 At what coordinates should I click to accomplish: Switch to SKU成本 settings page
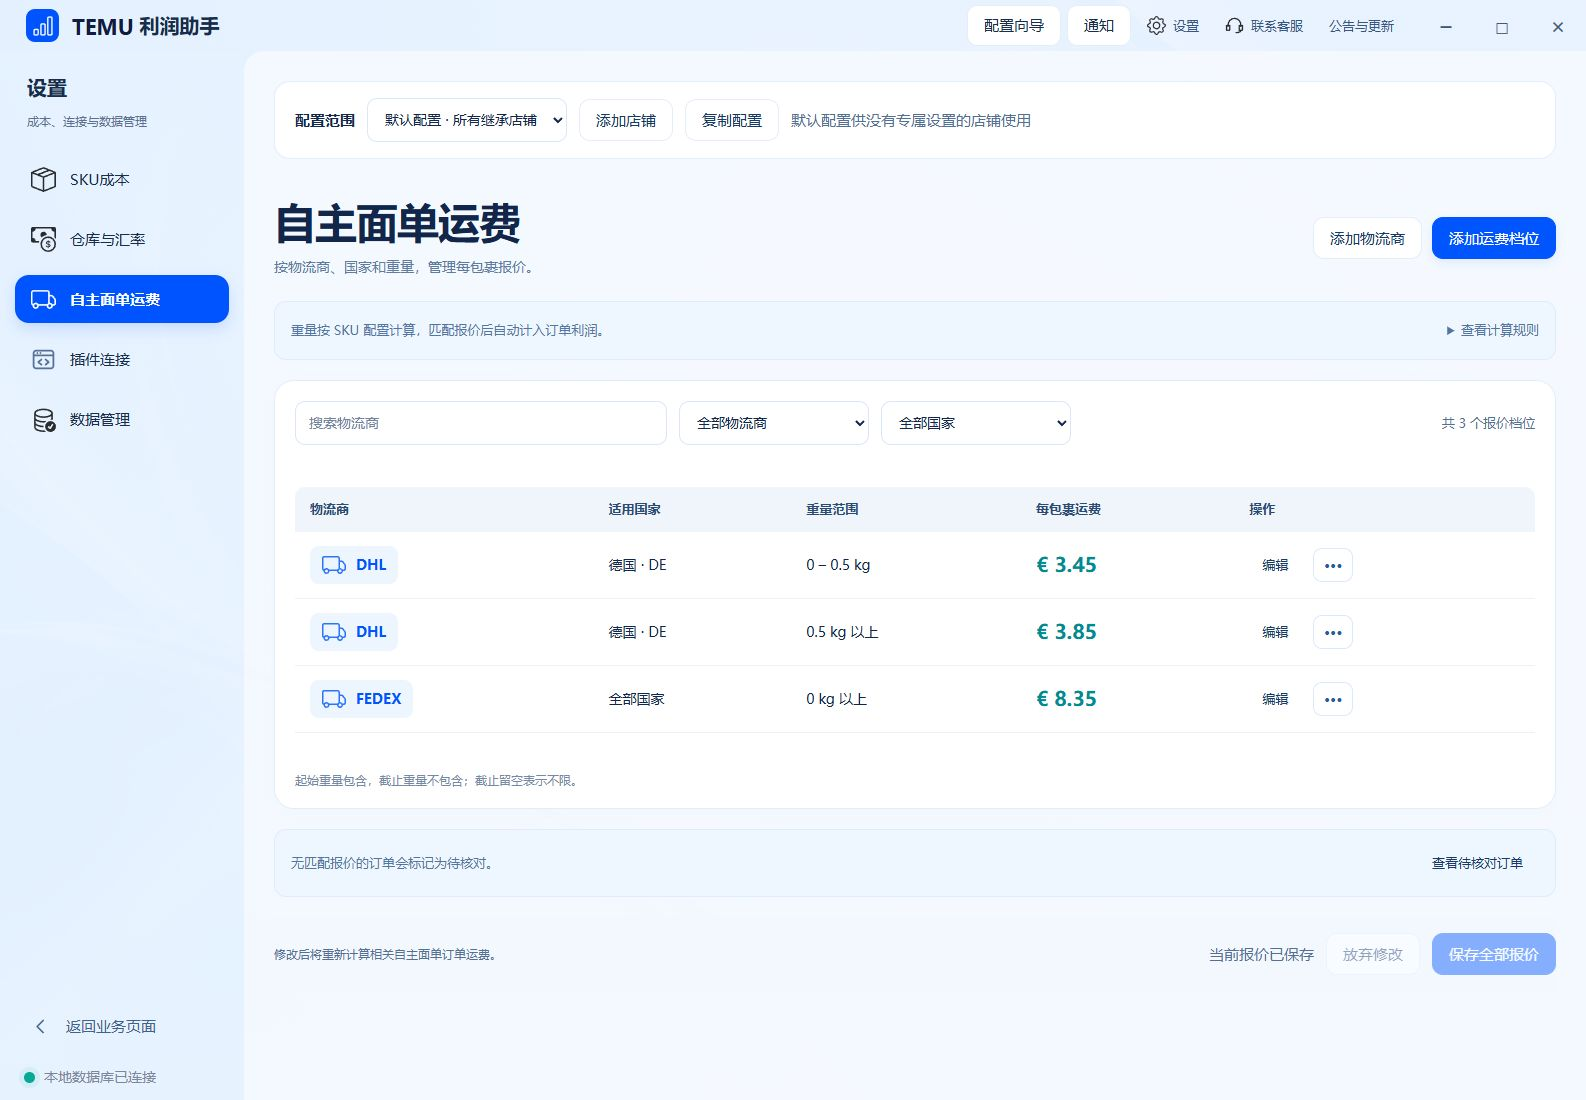[x=122, y=179]
